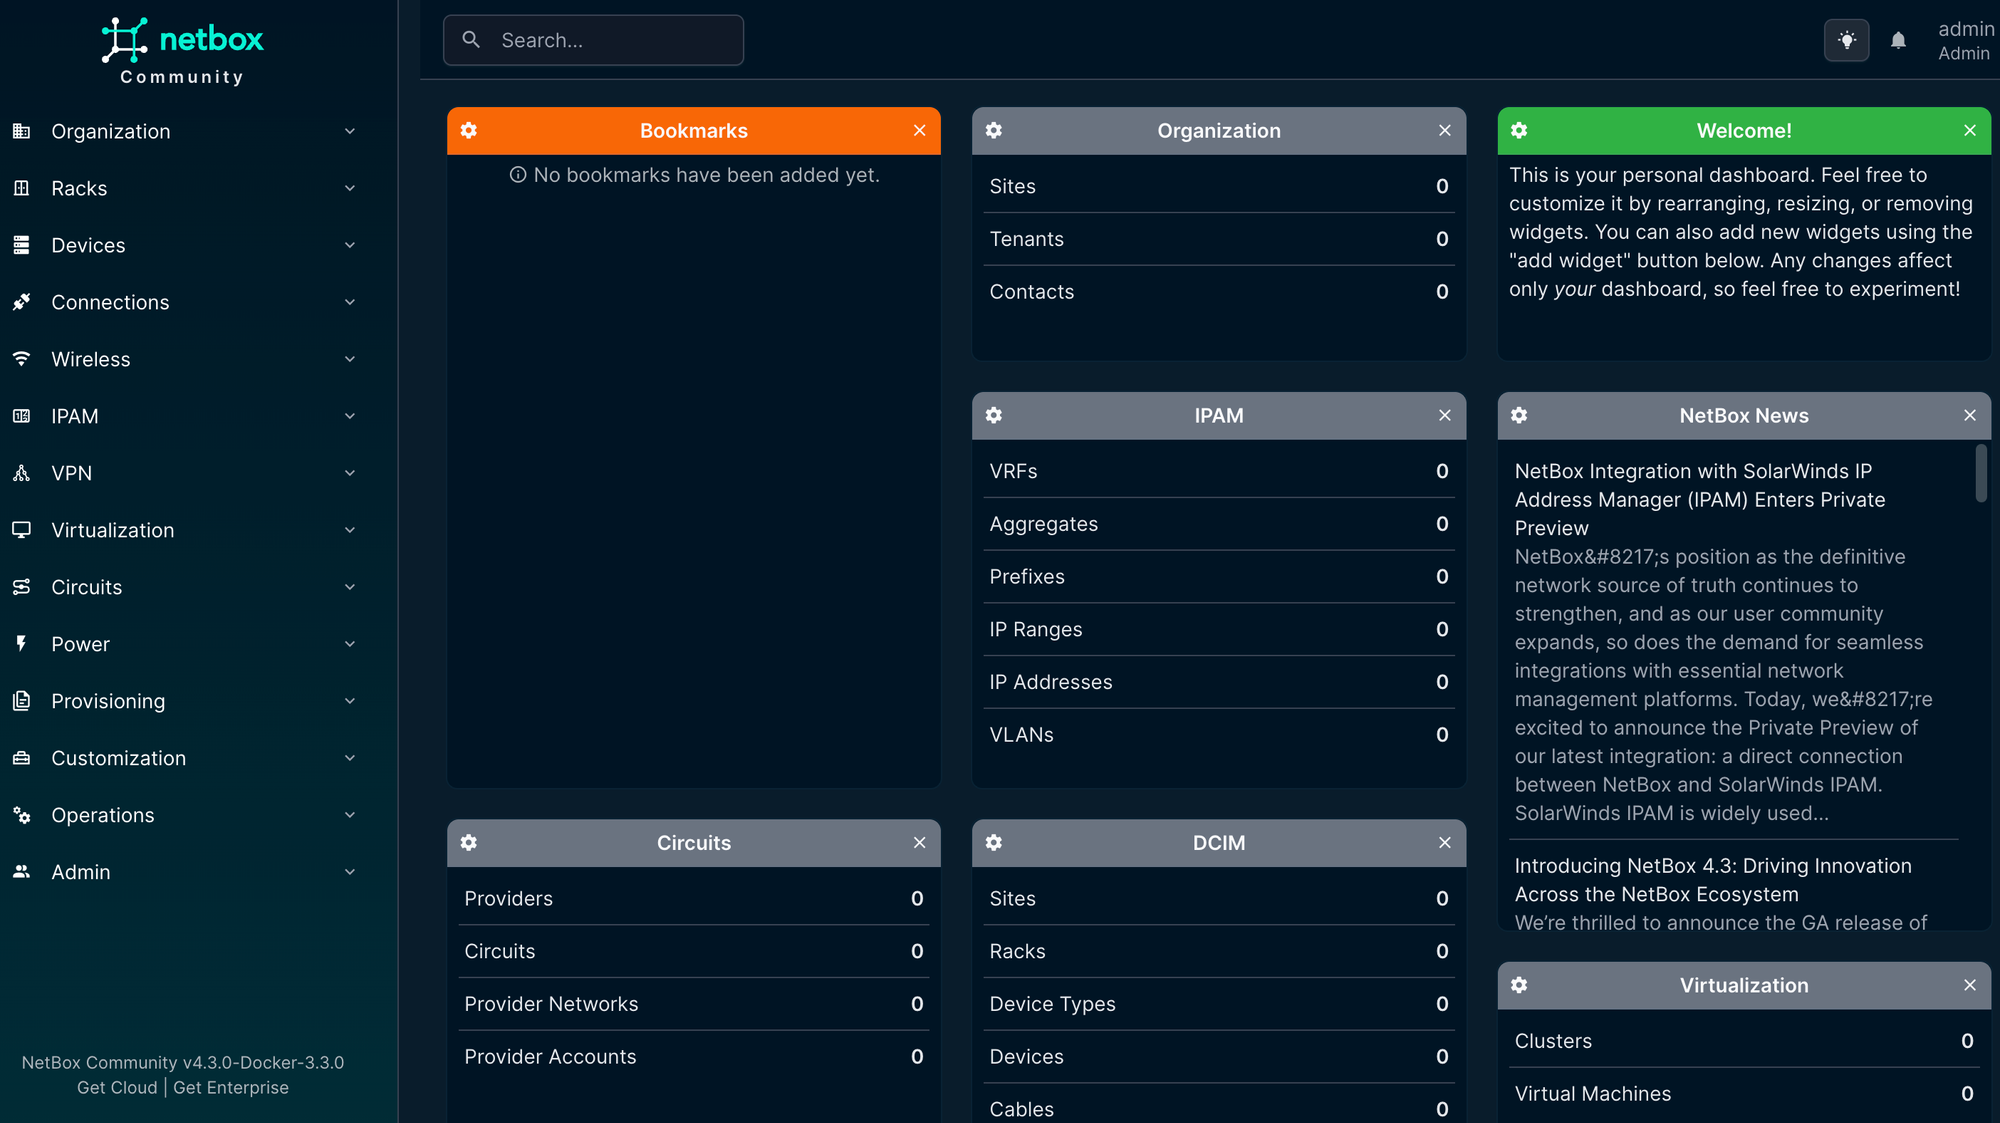Open Sites in Organization widget
The image size is (2000, 1123).
1218,186
